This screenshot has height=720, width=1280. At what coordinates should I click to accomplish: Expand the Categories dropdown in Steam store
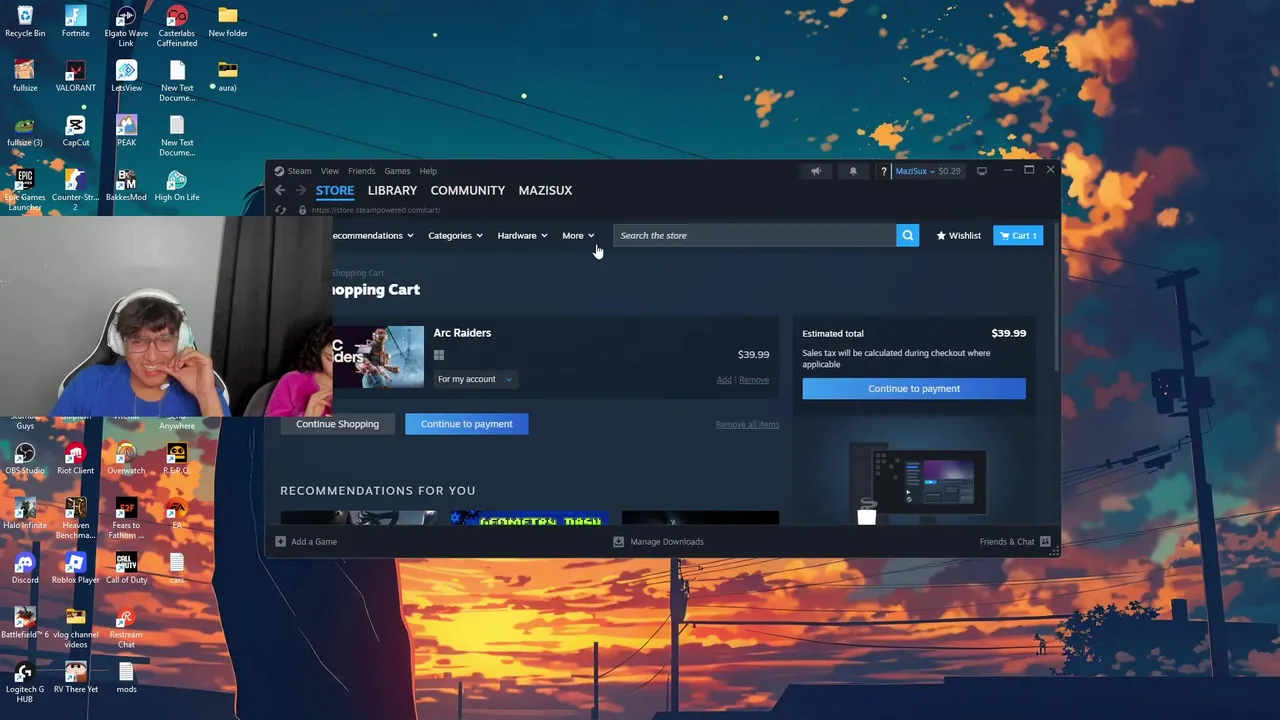point(455,236)
